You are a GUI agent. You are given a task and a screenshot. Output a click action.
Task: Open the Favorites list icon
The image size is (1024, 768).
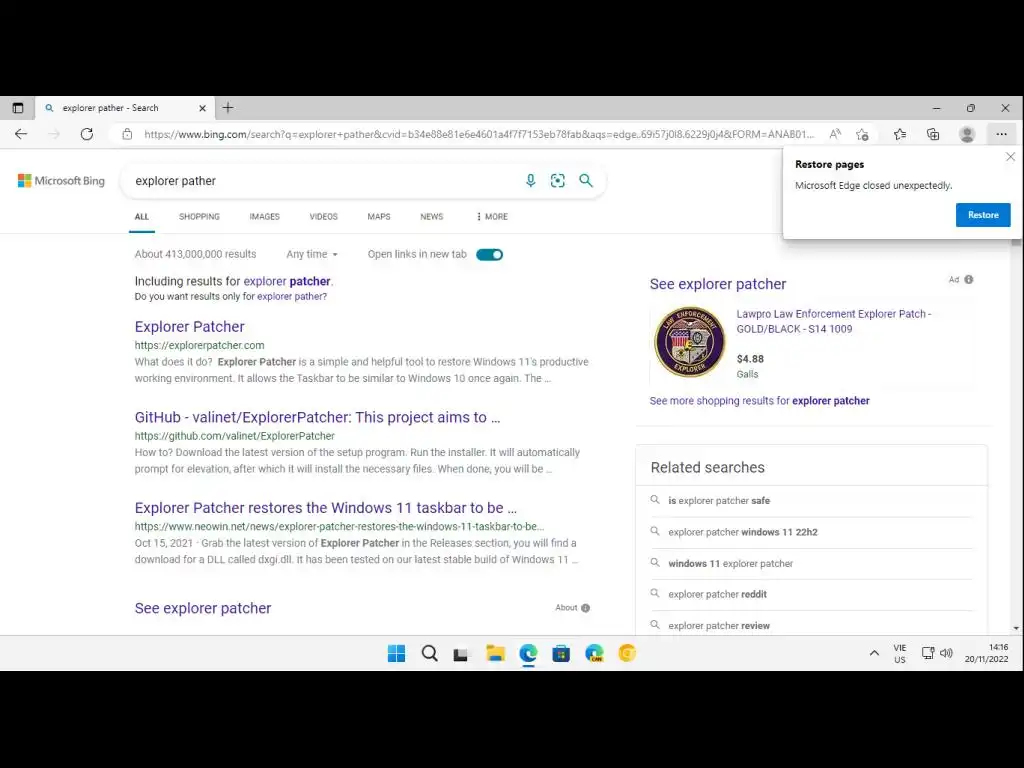900,134
